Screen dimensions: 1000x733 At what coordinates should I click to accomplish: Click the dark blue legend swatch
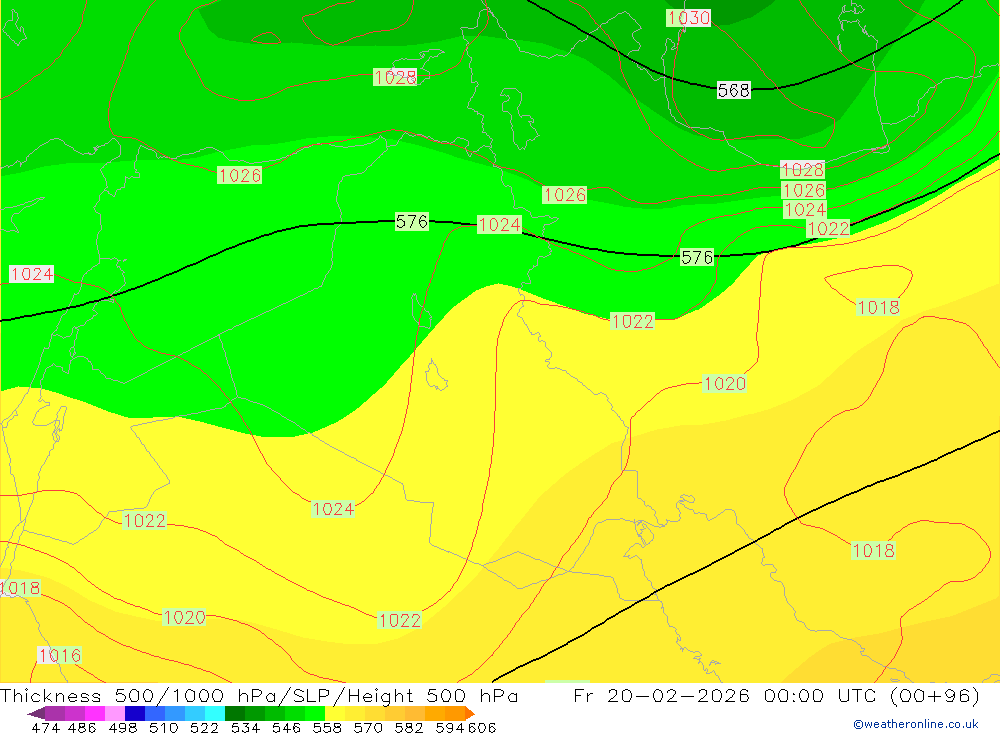pyautogui.click(x=135, y=713)
